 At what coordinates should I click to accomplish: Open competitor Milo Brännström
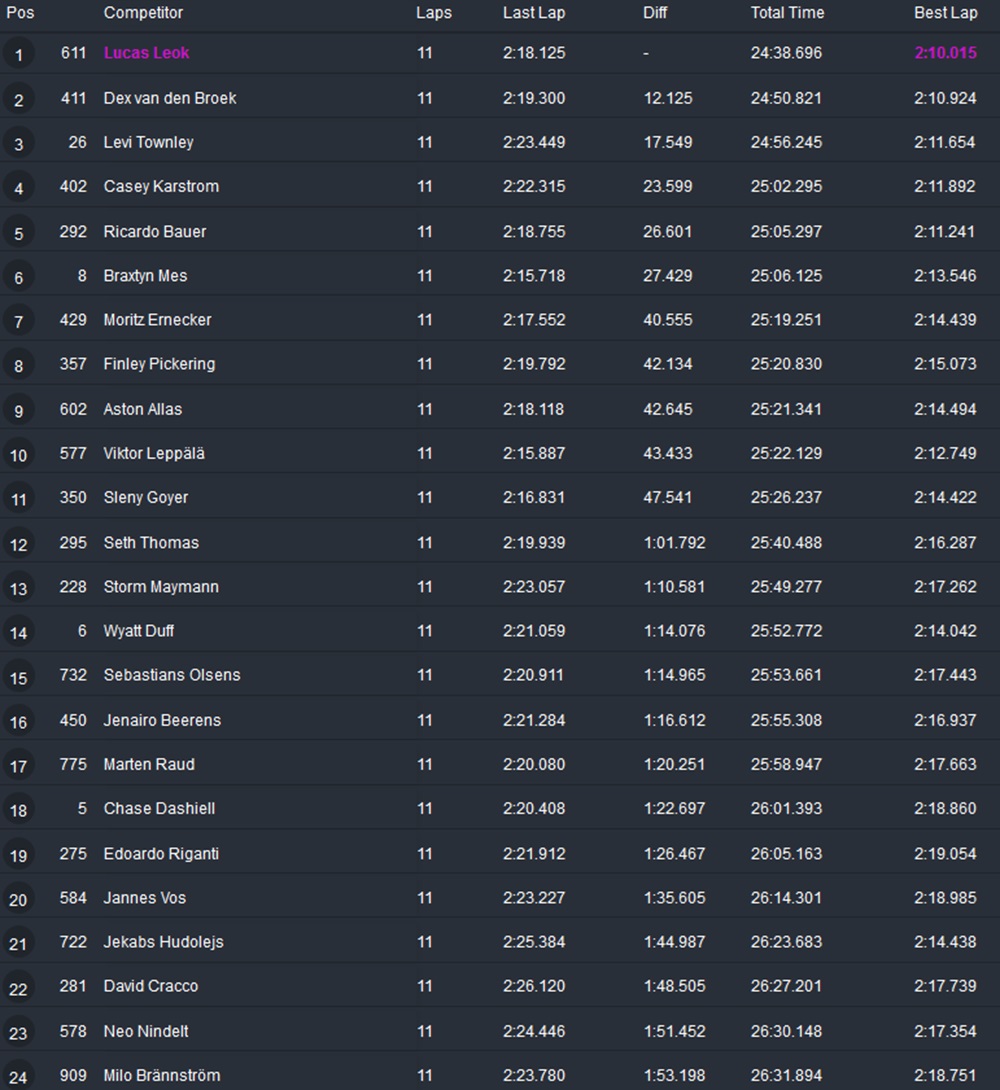pyautogui.click(x=162, y=1075)
